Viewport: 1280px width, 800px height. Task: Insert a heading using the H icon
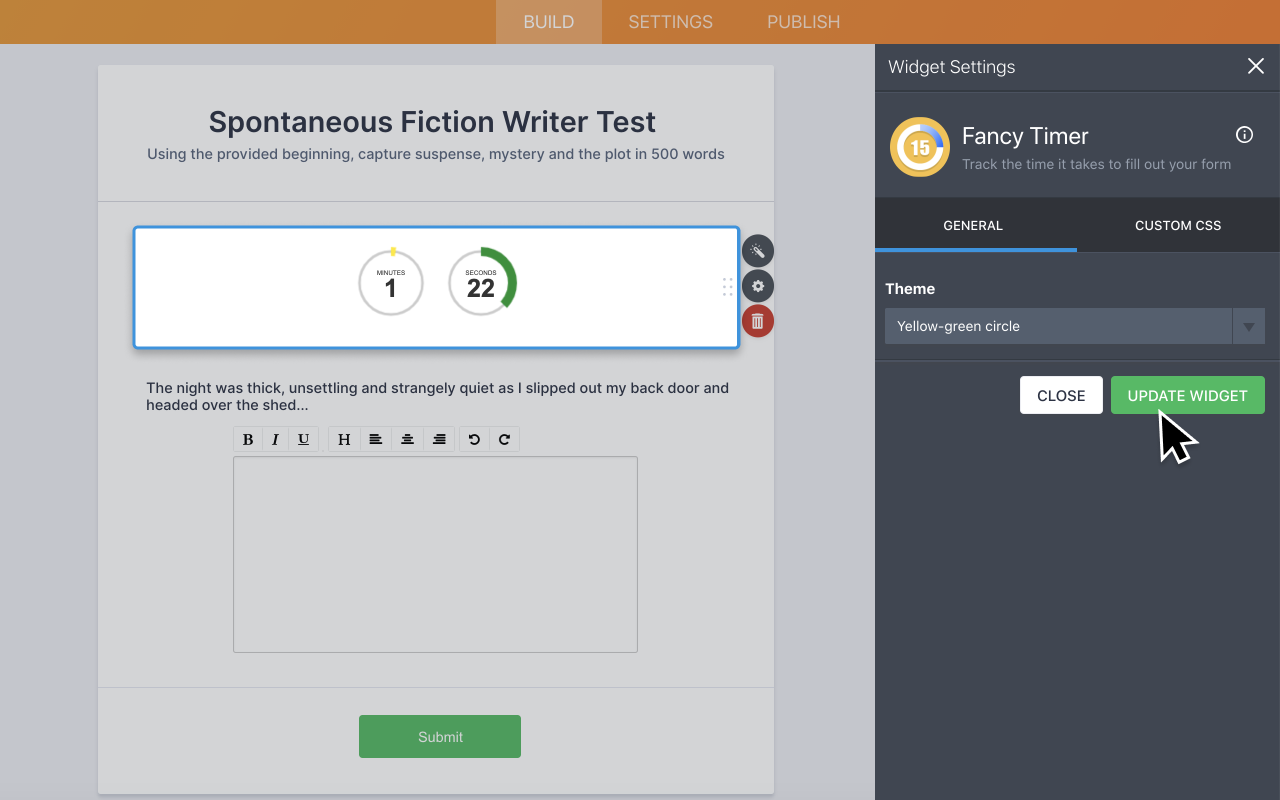tap(343, 438)
